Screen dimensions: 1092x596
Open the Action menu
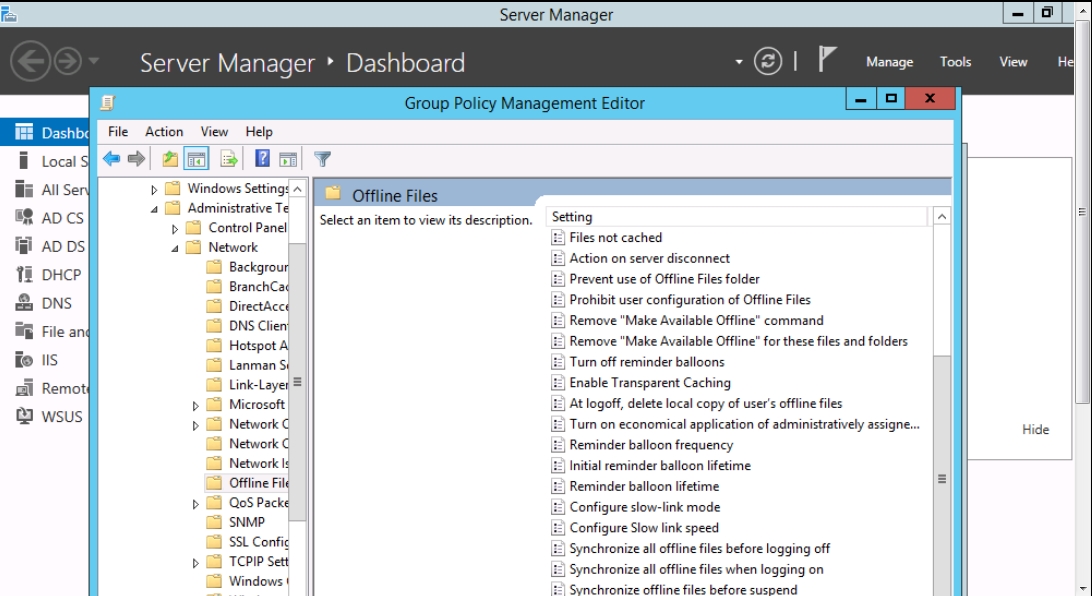[164, 132]
